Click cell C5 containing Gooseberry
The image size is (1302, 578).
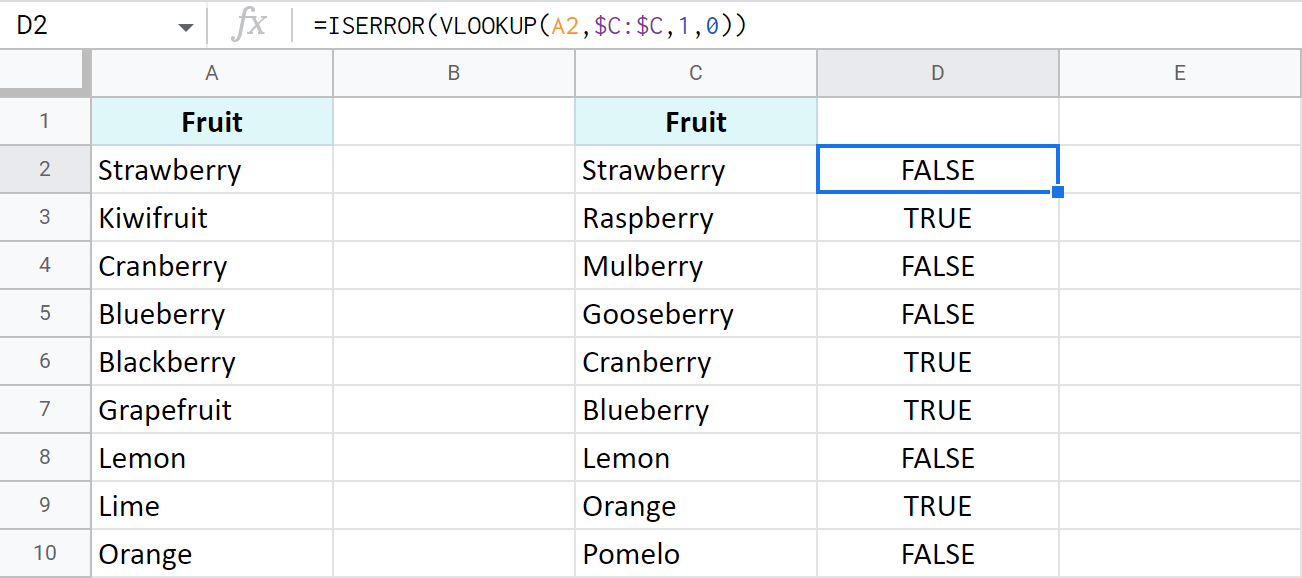(x=696, y=314)
